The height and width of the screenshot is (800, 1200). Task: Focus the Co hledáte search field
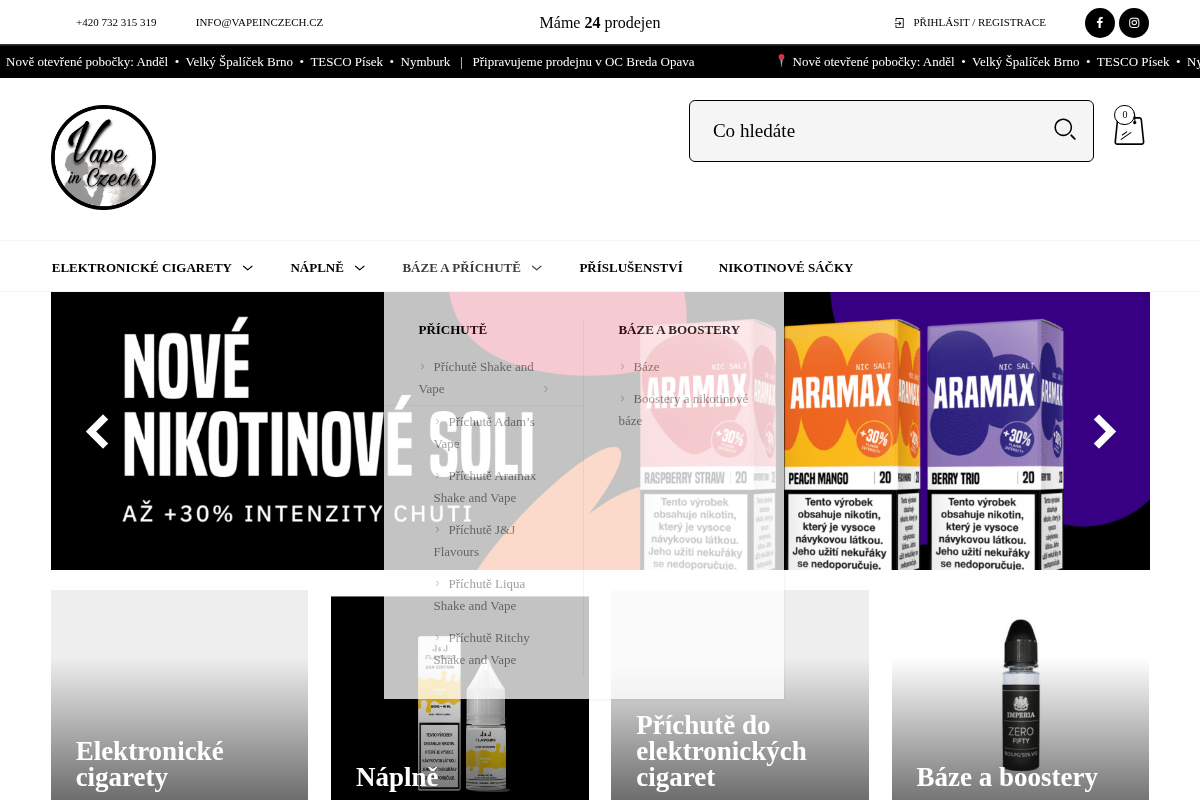pyautogui.click(x=891, y=131)
